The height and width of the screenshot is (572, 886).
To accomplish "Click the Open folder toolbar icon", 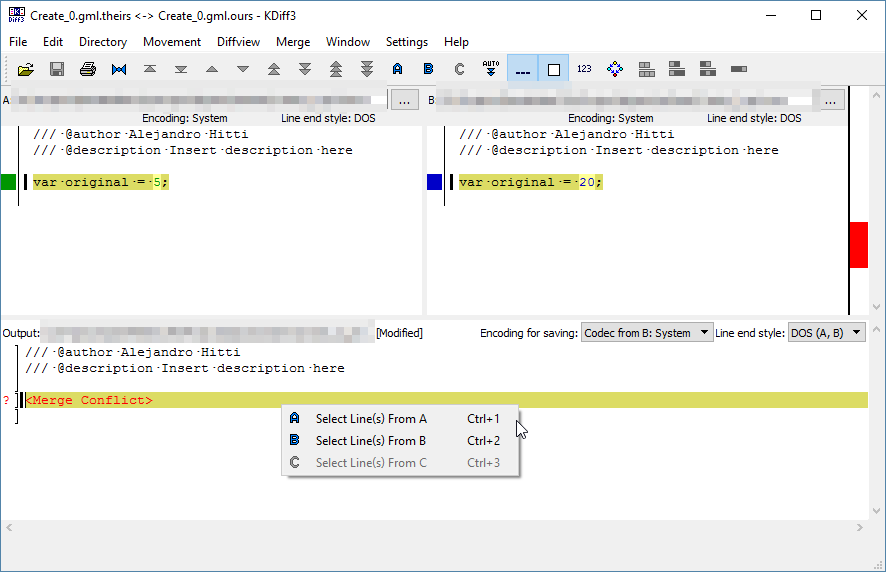I will pyautogui.click(x=26, y=69).
